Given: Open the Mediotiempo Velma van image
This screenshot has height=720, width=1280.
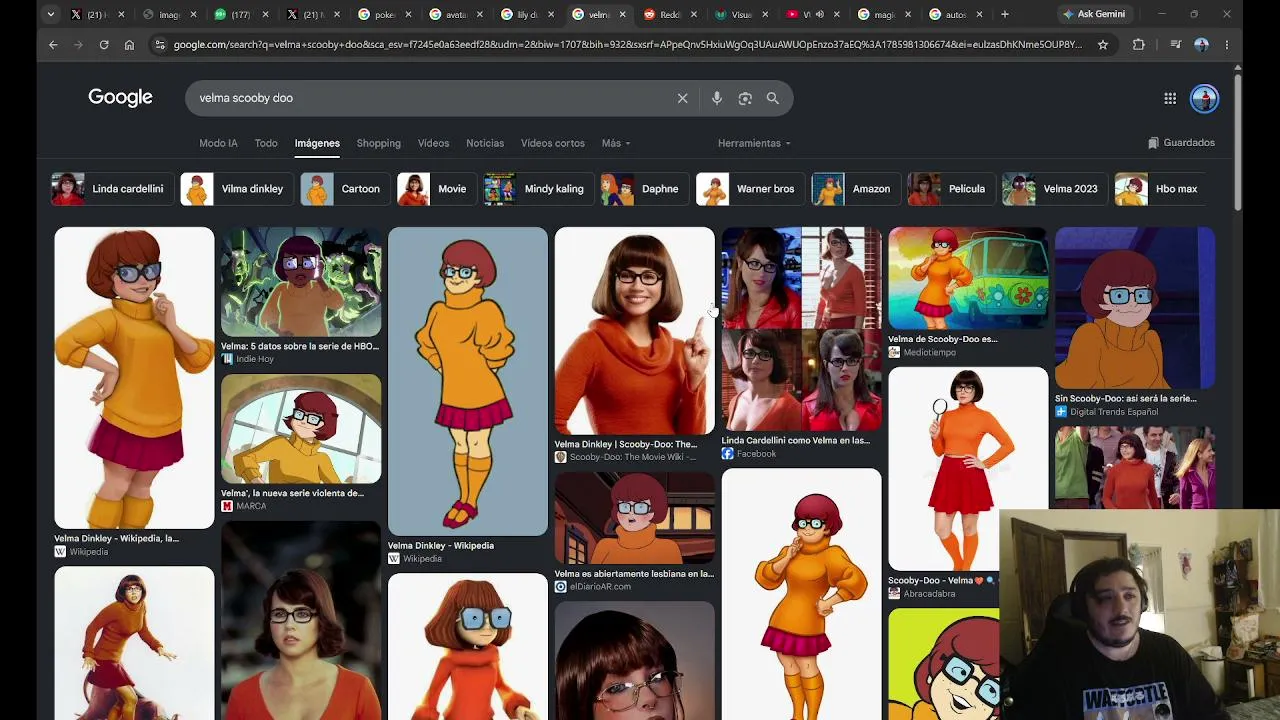Looking at the screenshot, I should click(968, 278).
